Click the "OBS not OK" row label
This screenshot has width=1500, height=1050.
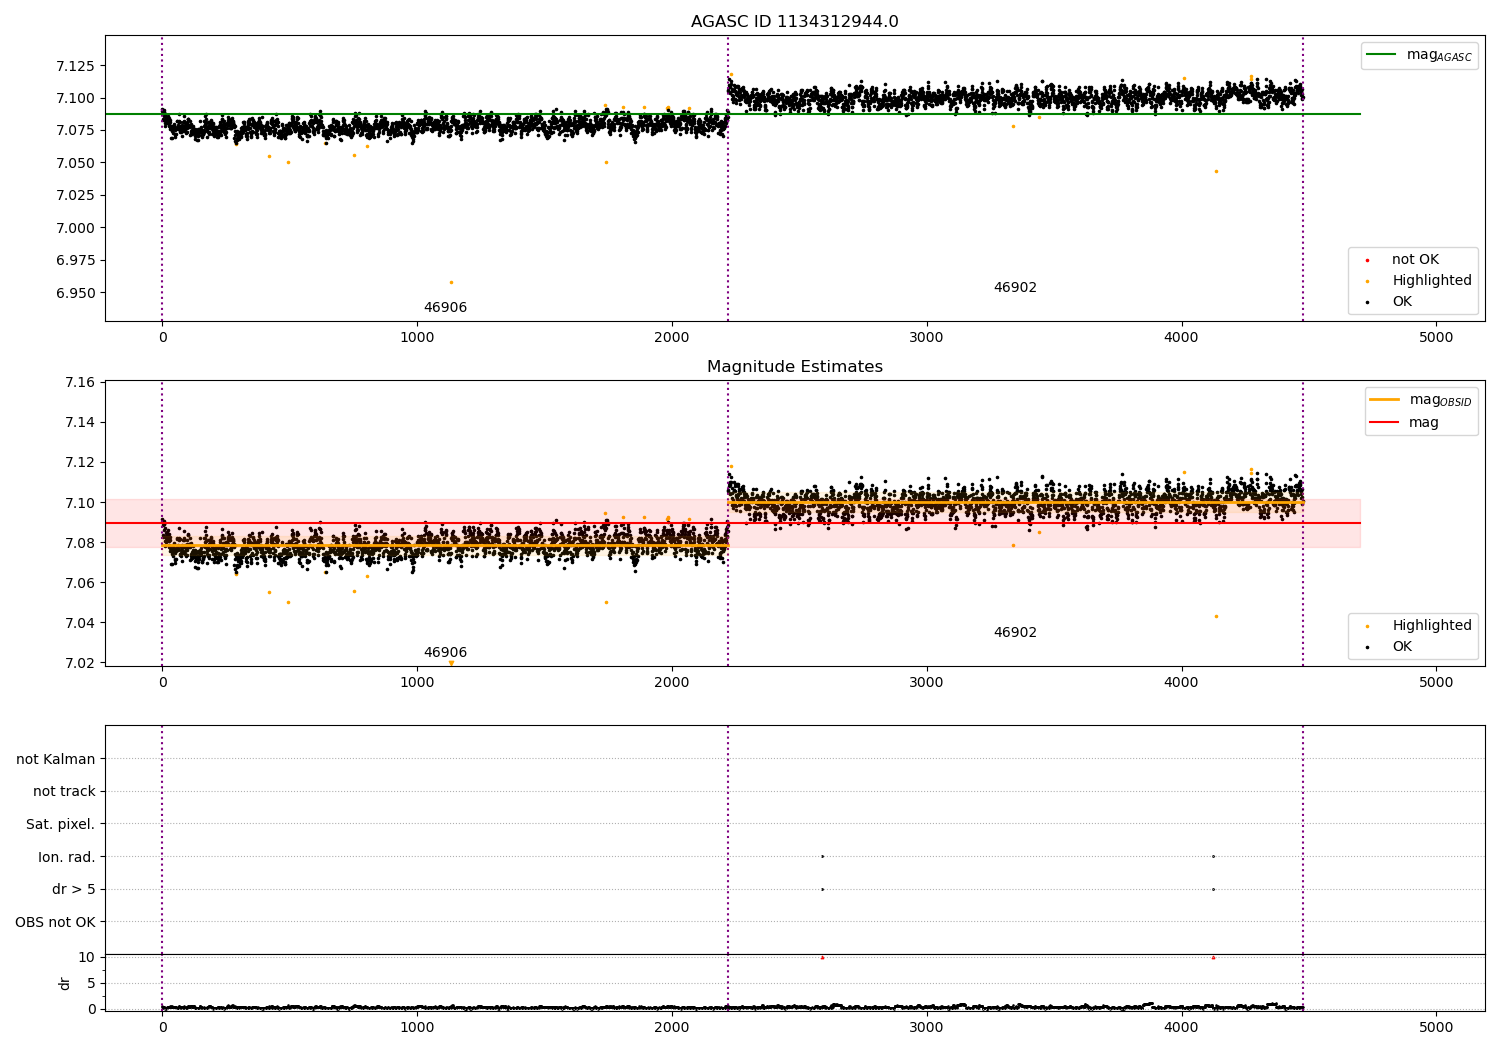click(56, 922)
